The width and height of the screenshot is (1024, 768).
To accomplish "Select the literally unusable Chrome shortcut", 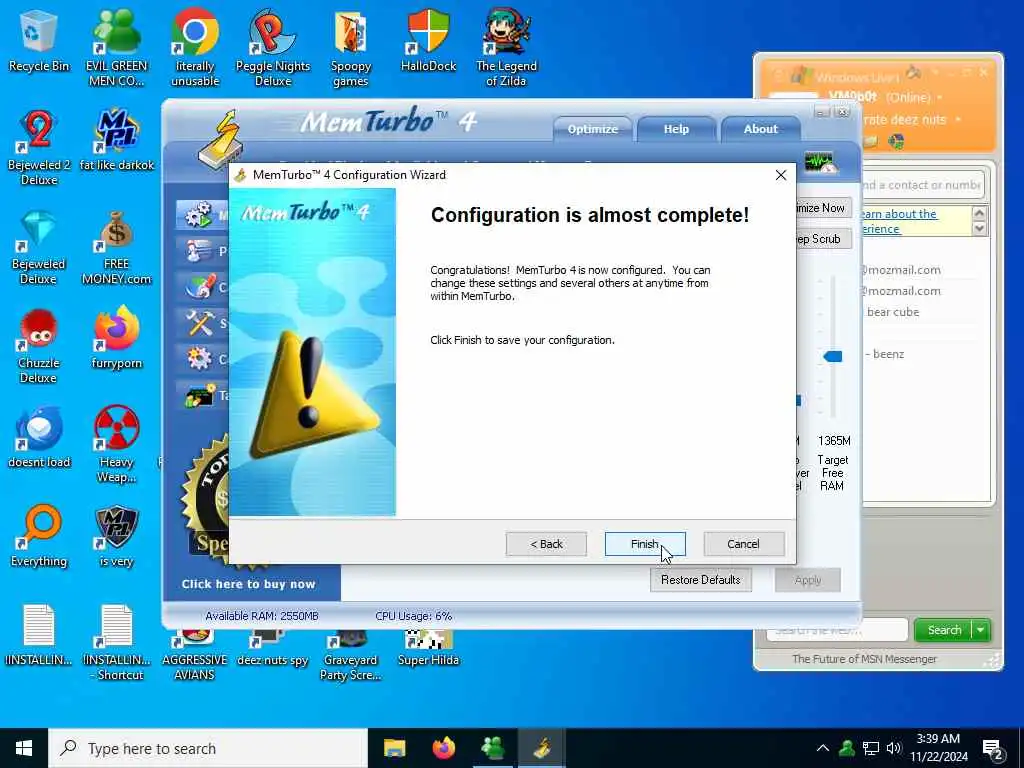I will 195,47.
